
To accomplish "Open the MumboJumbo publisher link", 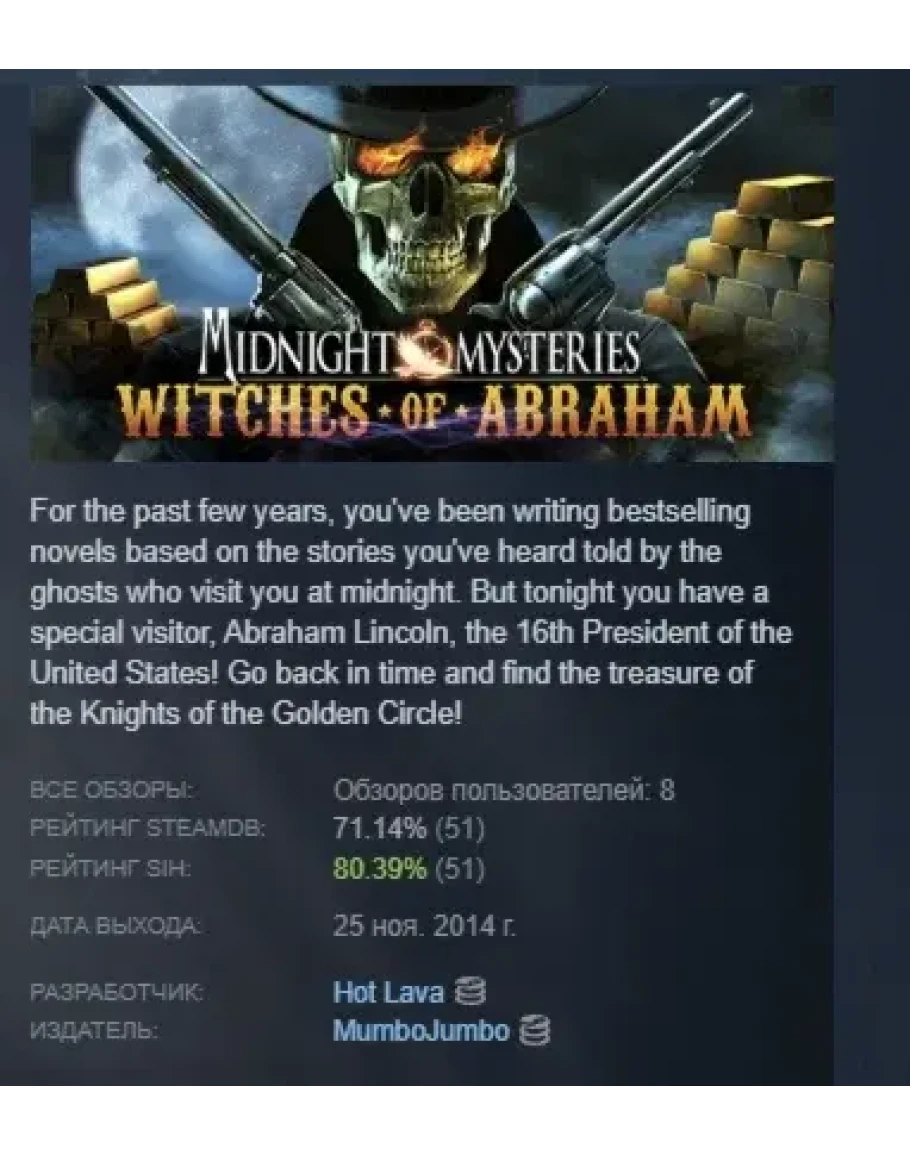I will pyautogui.click(x=421, y=1030).
